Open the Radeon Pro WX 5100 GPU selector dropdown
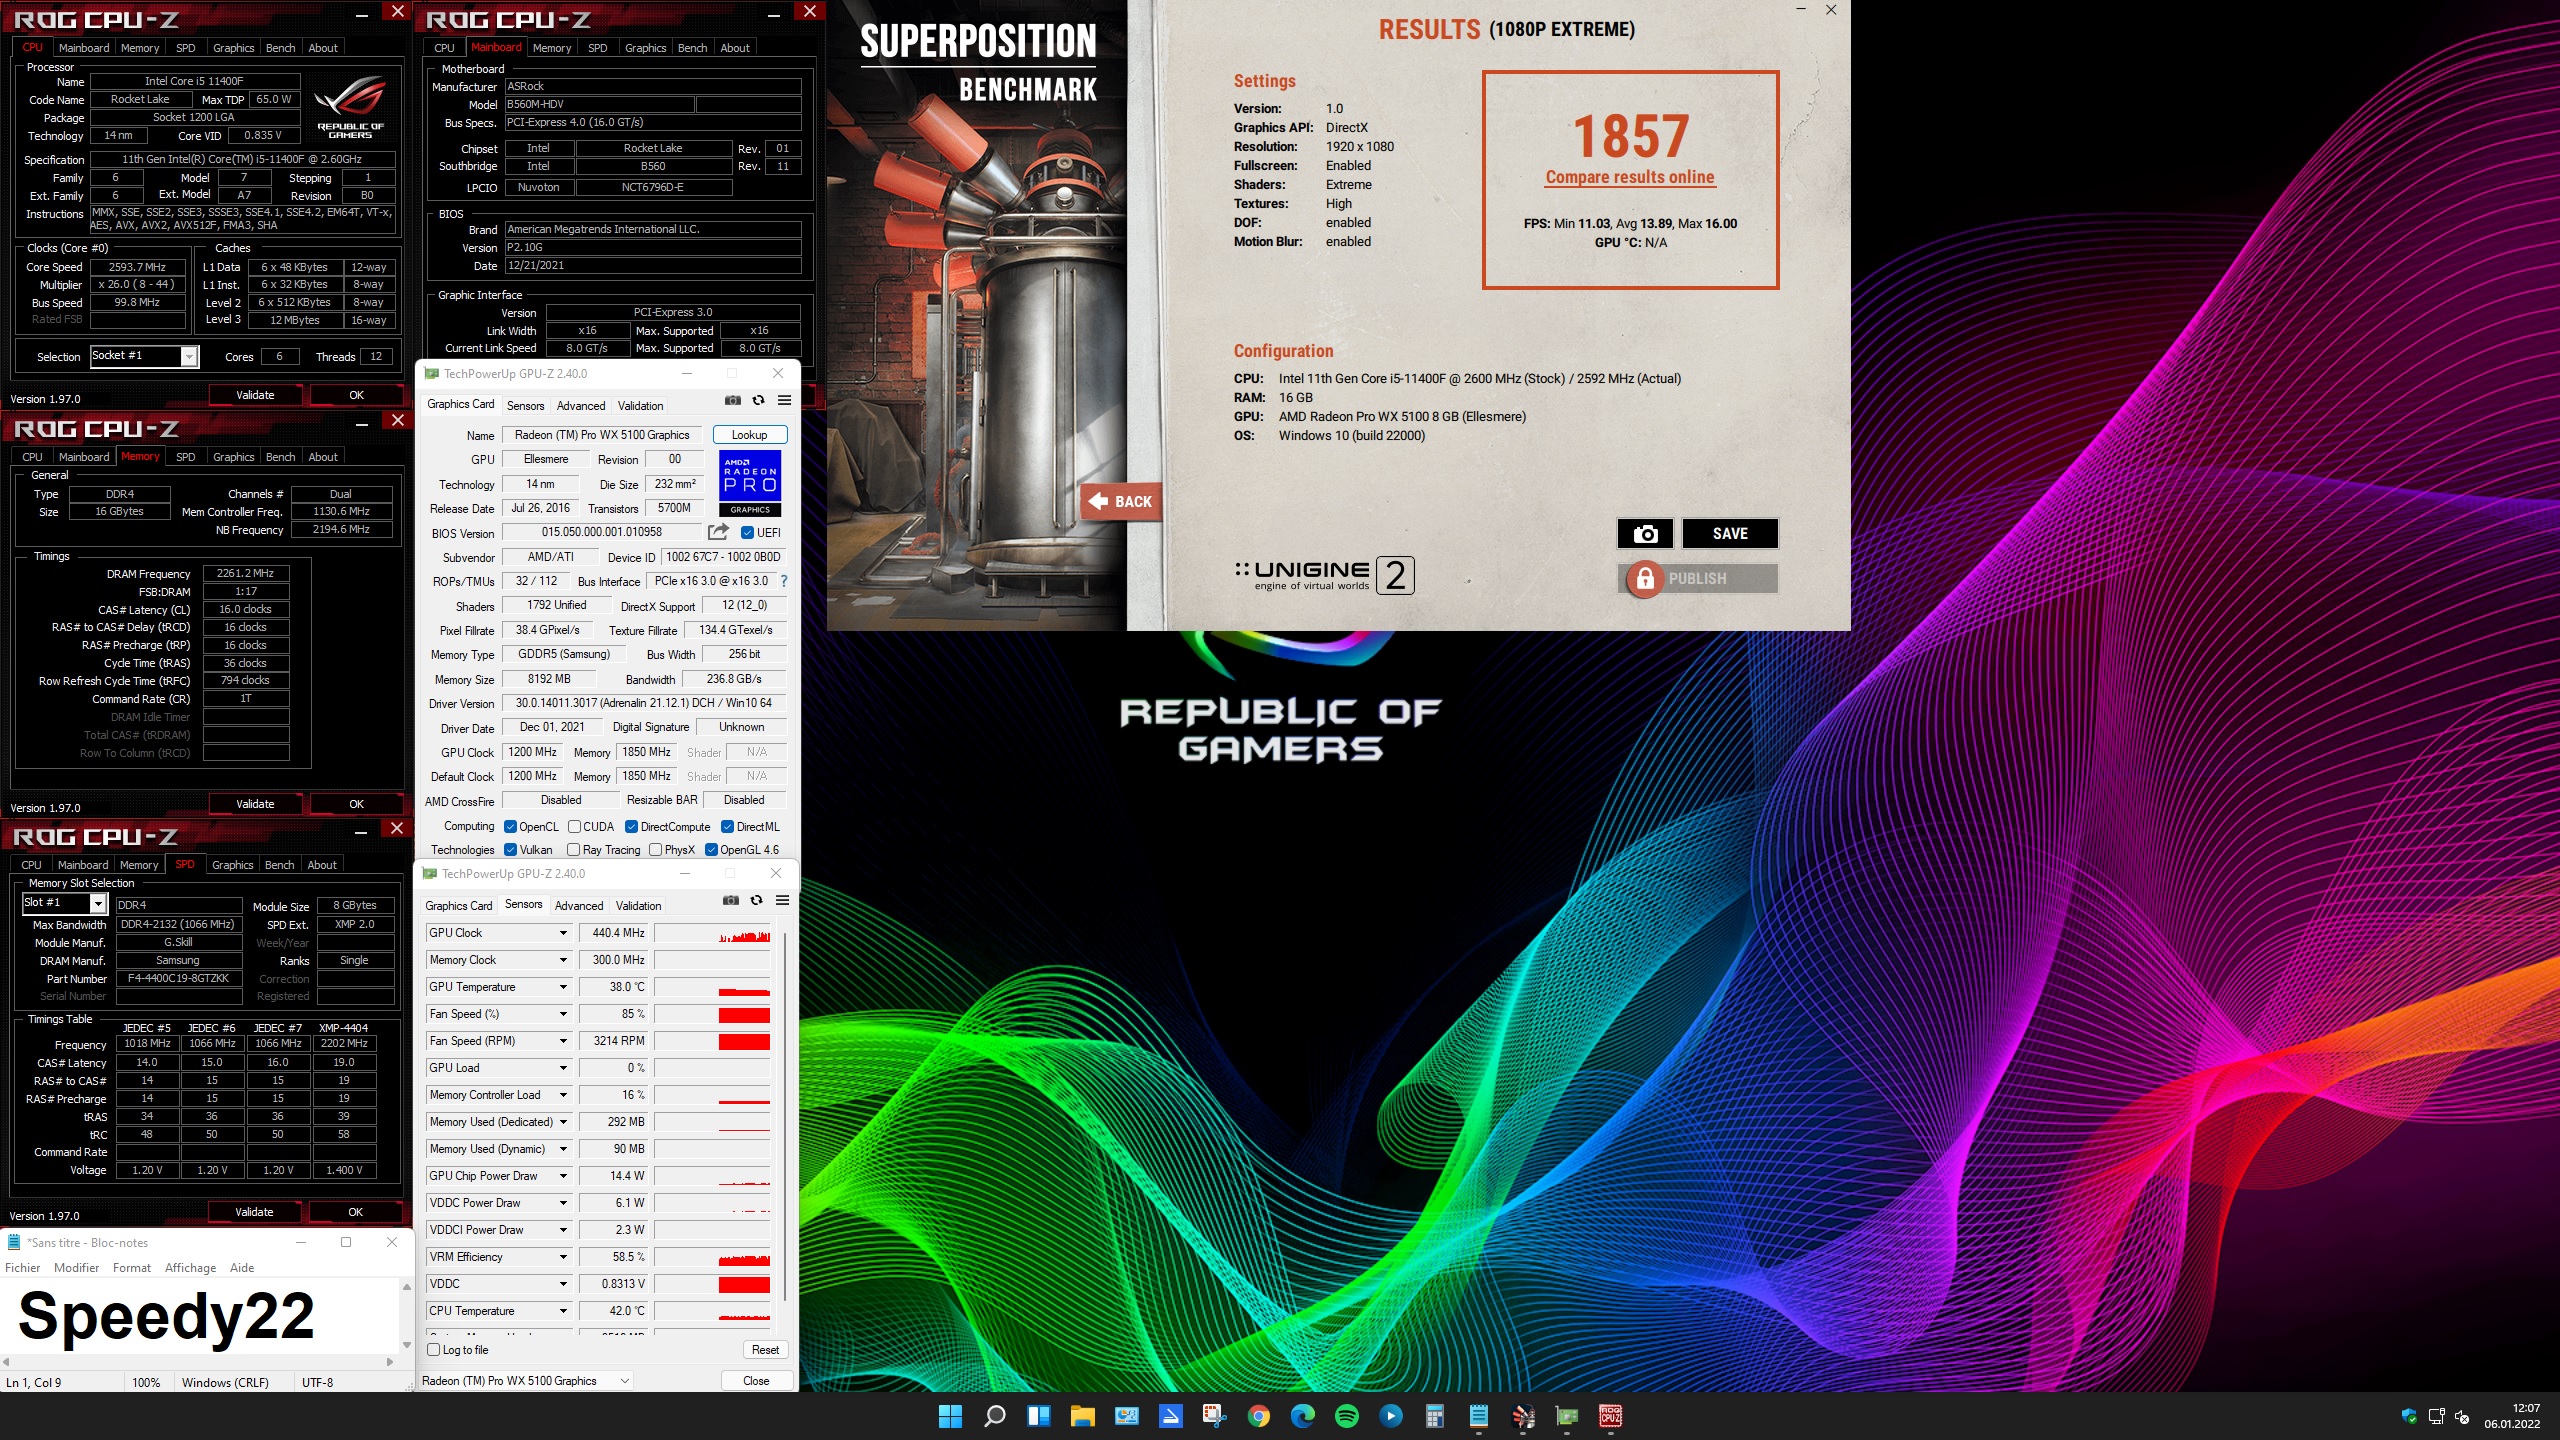Screen dimensions: 2560x1440 (526, 1381)
